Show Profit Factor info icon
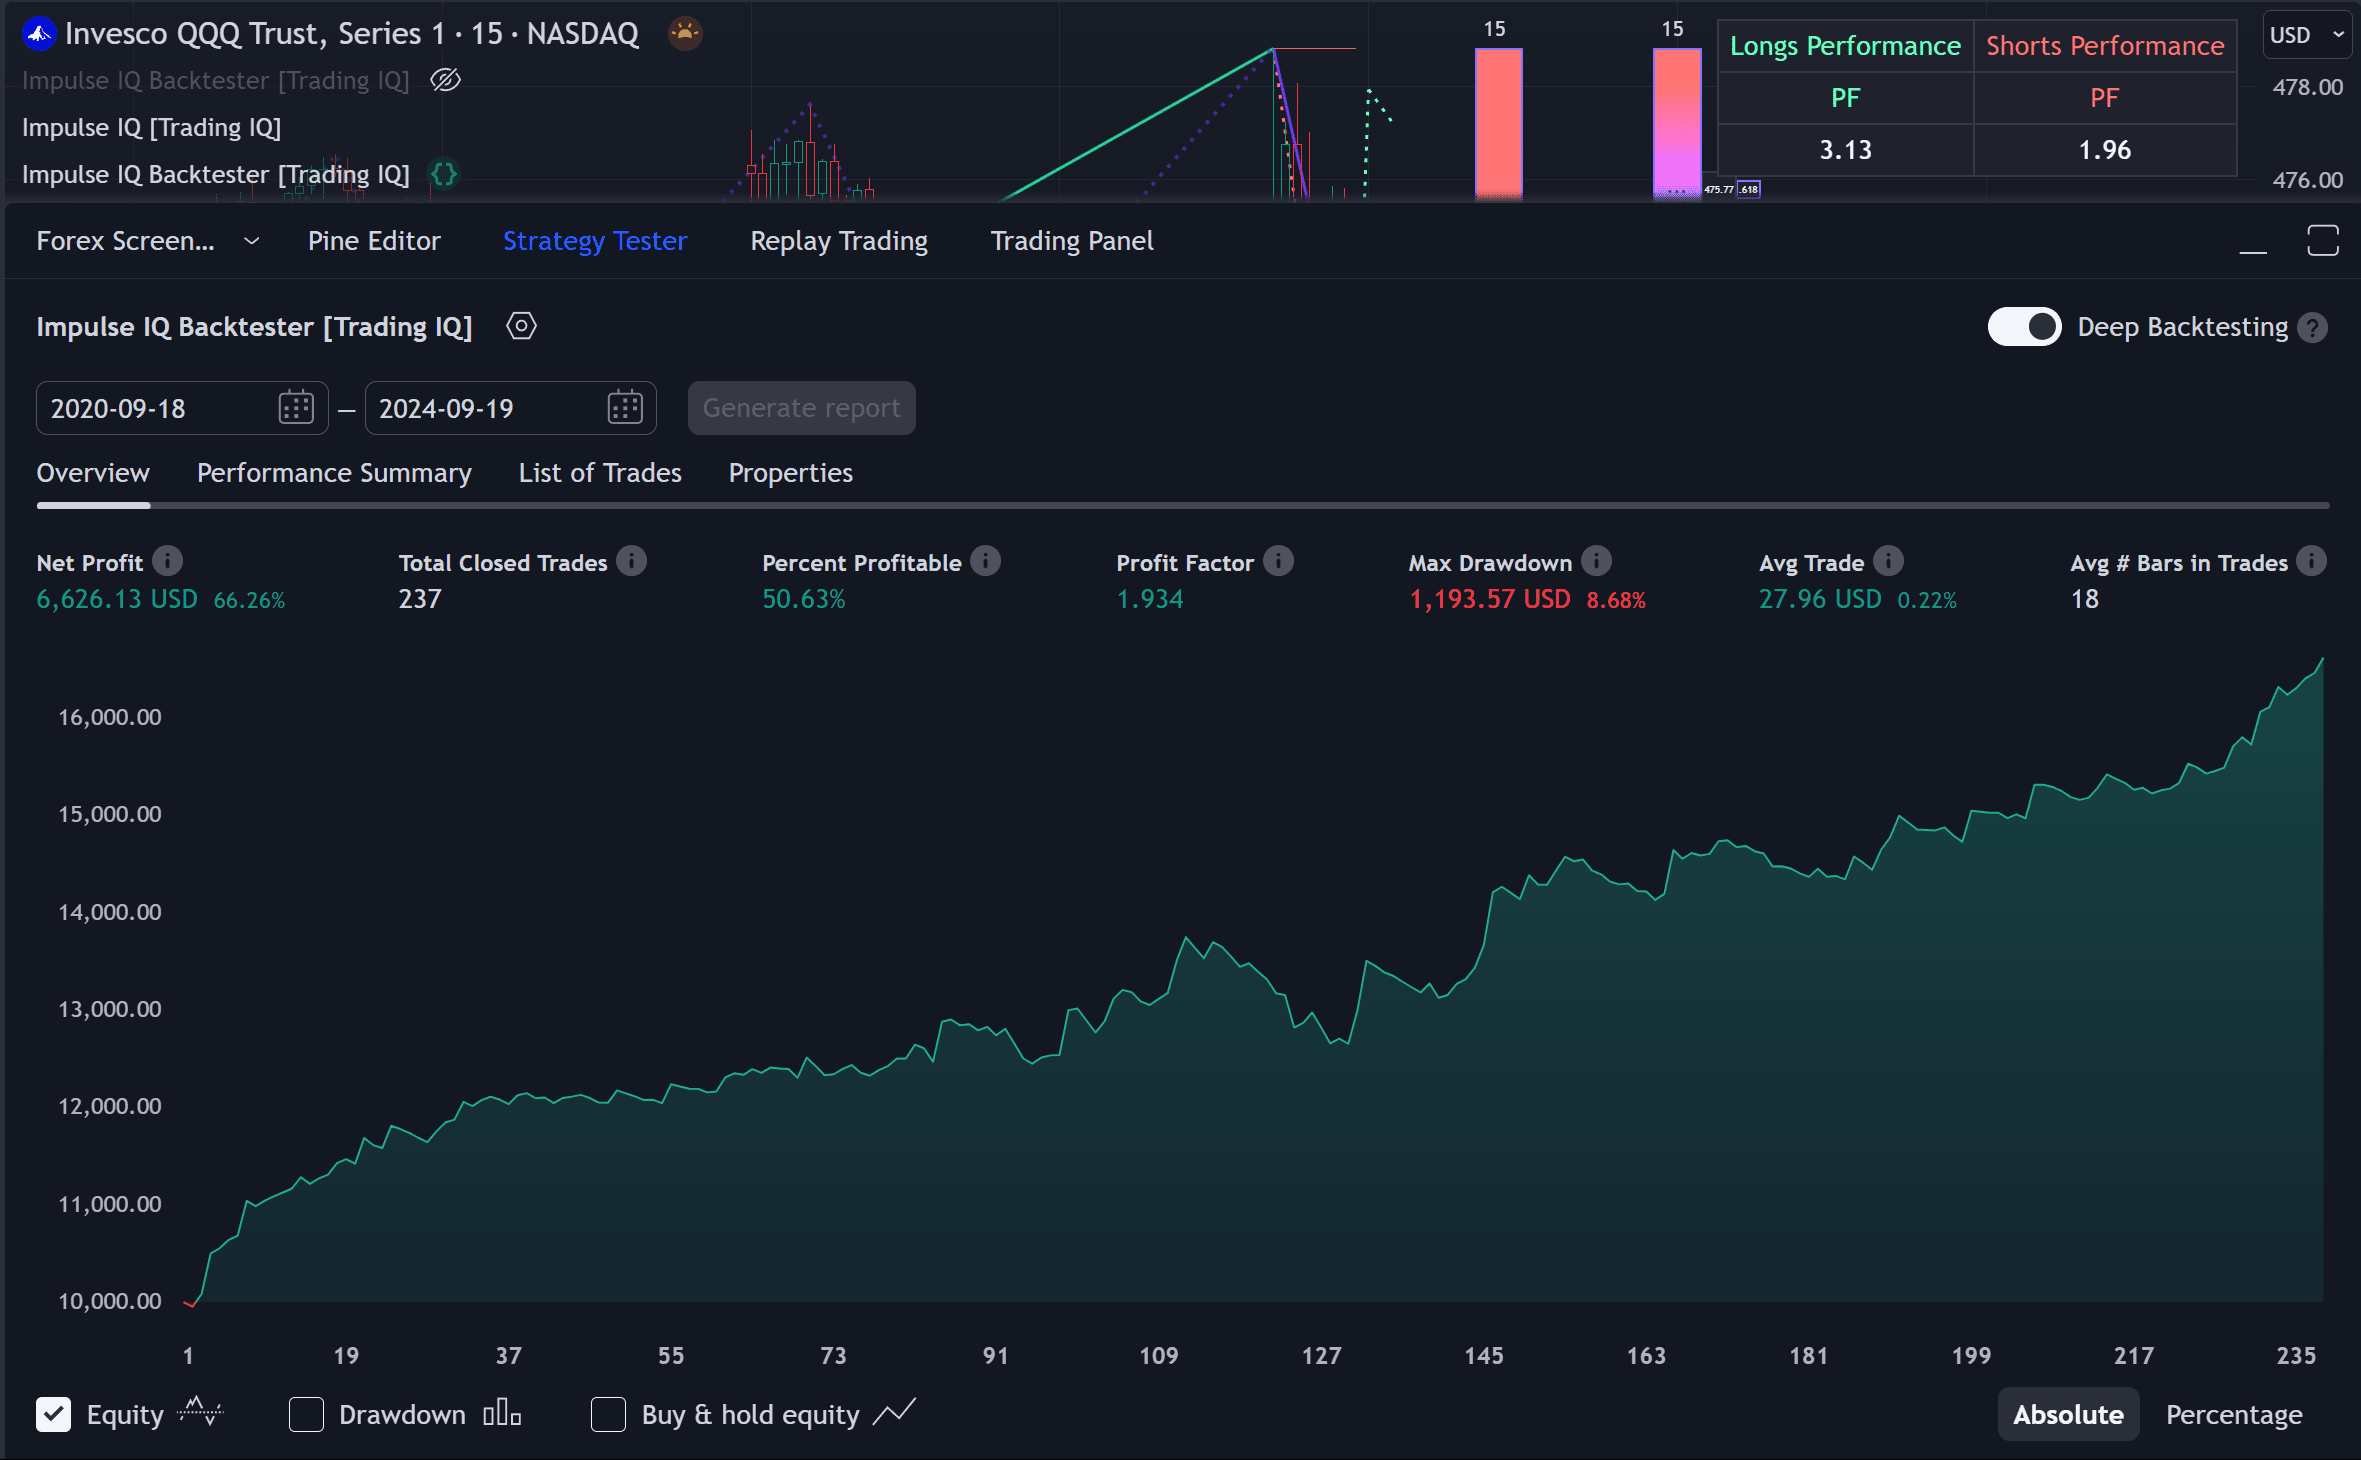This screenshot has width=2361, height=1460. pyautogui.click(x=1278, y=562)
